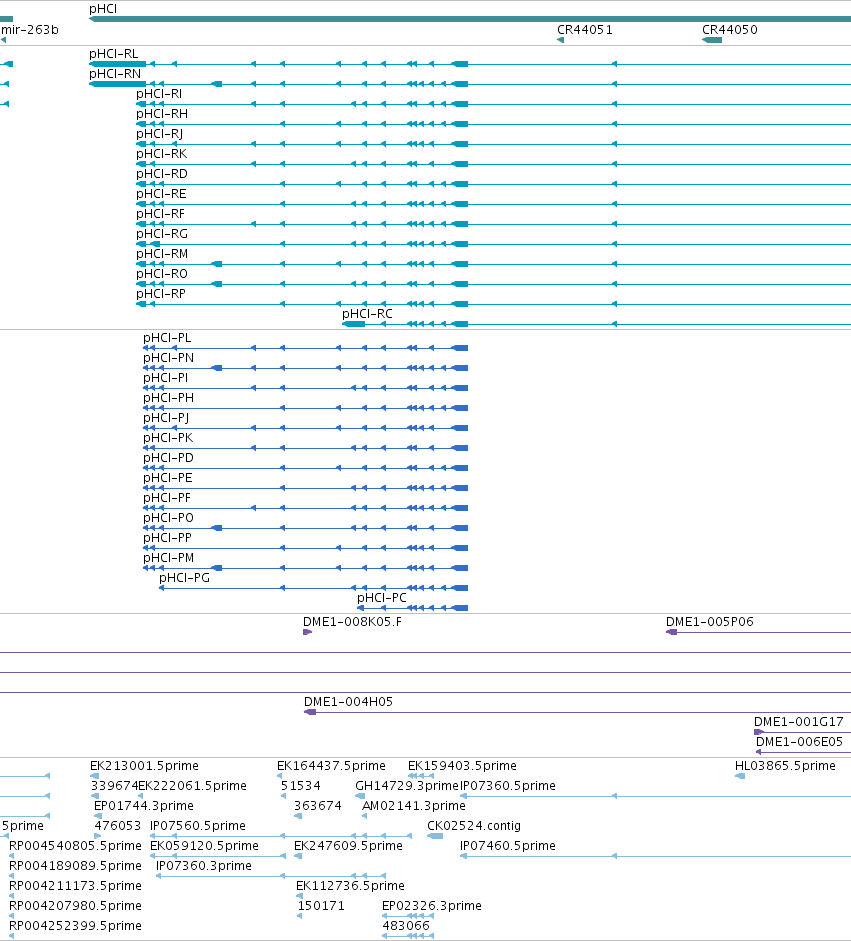
Task: Click the HL03865.5prime EST label
Action: pyautogui.click(x=786, y=766)
